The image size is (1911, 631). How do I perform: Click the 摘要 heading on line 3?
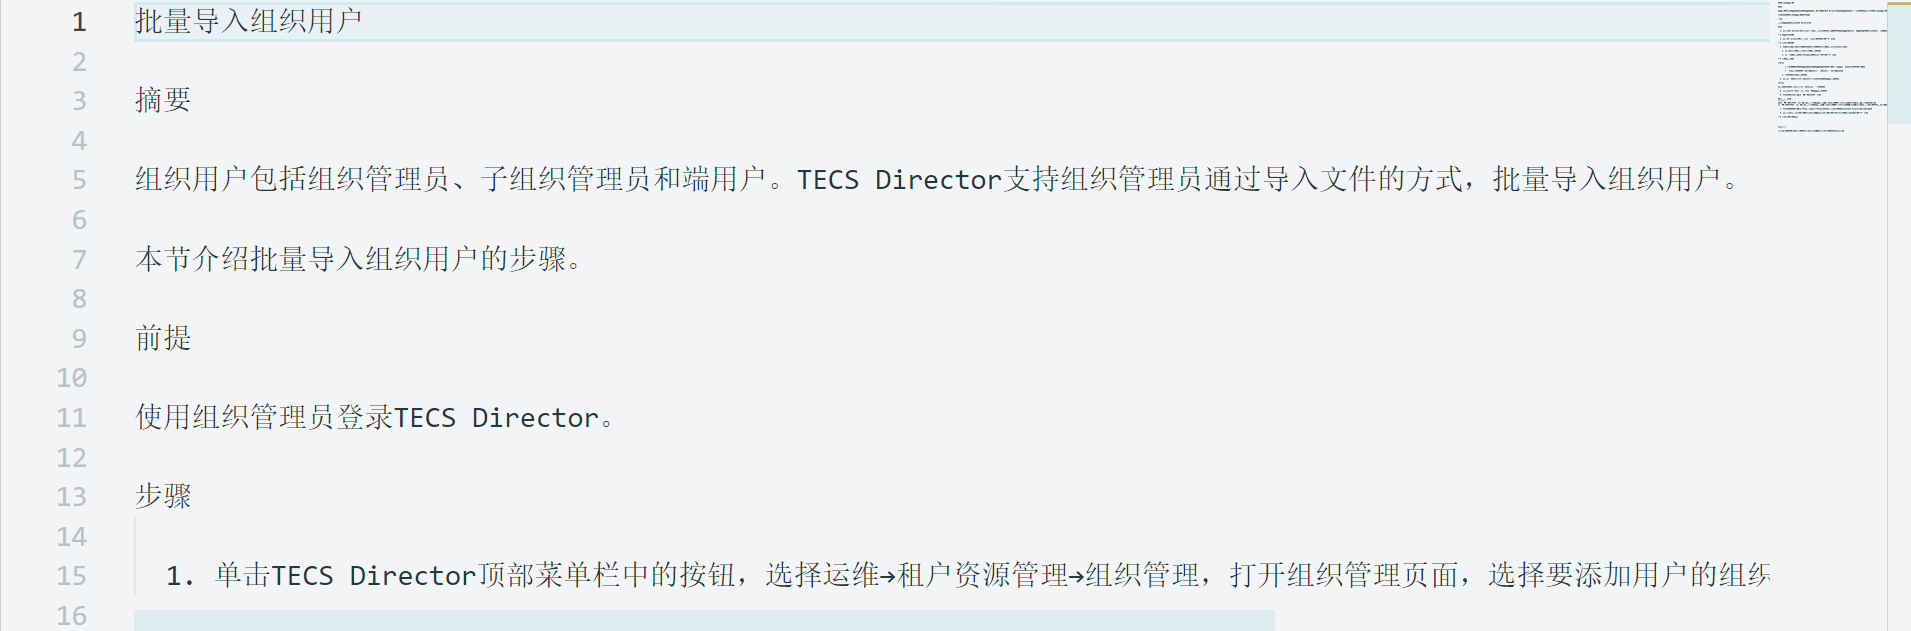[x=163, y=100]
